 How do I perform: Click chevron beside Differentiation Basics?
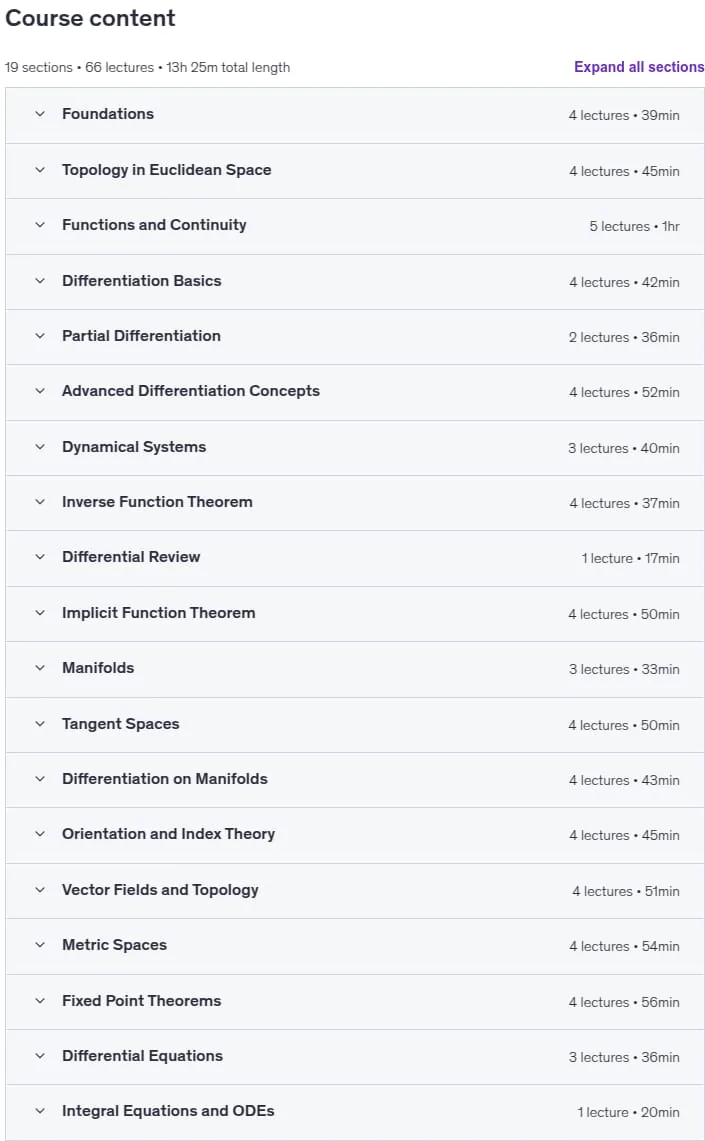pos(40,281)
